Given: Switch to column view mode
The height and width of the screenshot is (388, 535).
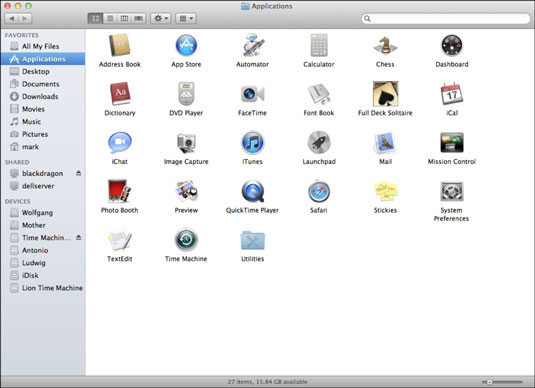Looking at the screenshot, I should (x=124, y=18).
